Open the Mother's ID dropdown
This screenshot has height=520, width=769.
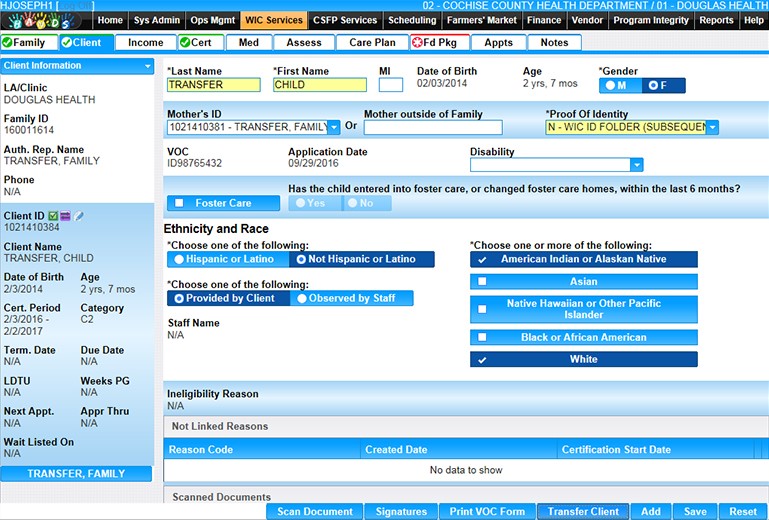pos(333,127)
